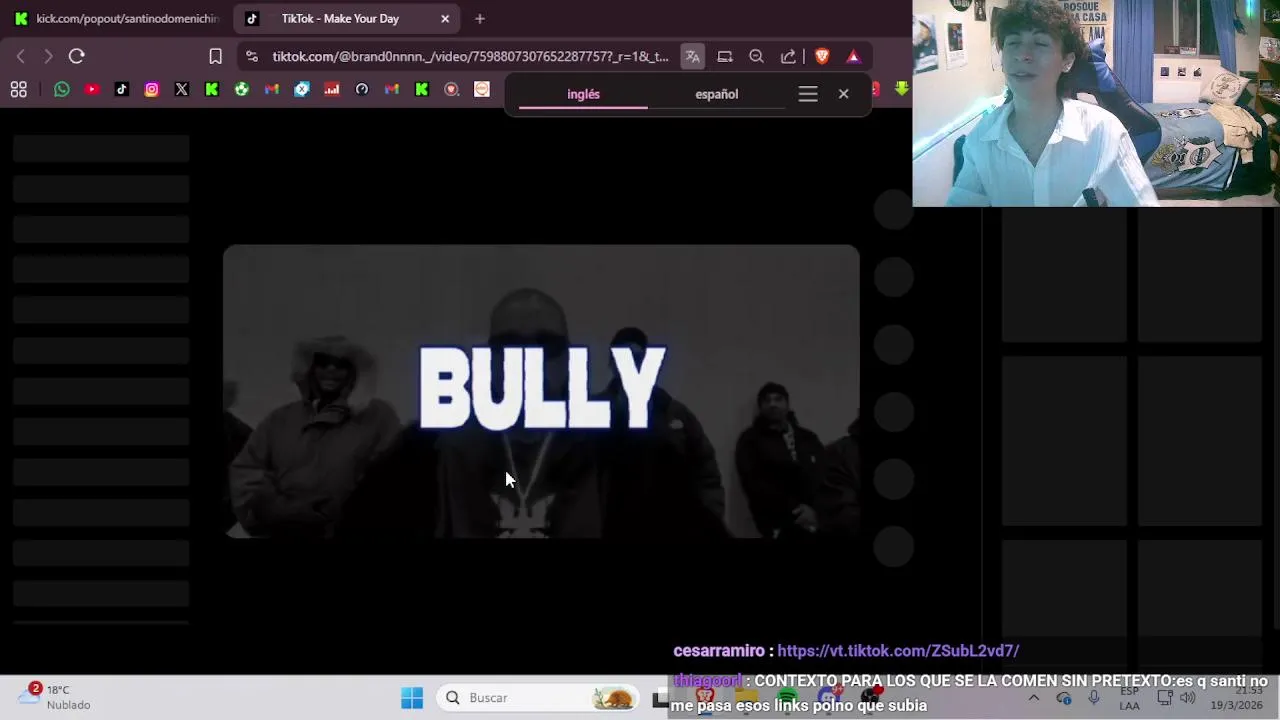Toggle the page translate icon

692,56
